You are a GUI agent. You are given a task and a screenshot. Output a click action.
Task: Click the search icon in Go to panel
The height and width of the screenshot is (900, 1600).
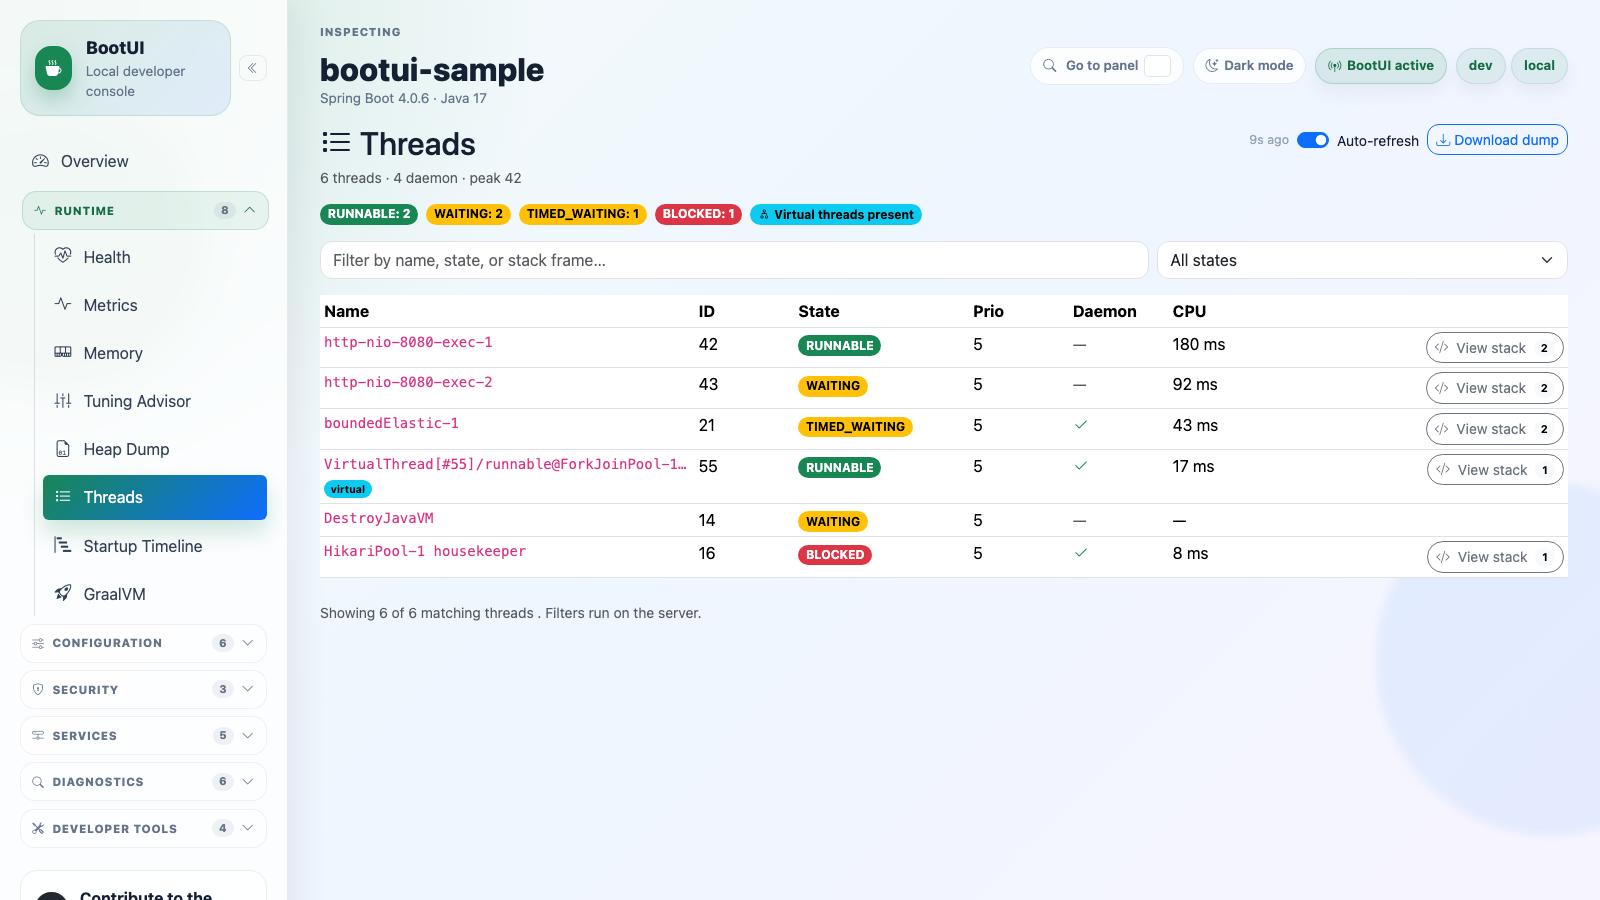(1050, 65)
